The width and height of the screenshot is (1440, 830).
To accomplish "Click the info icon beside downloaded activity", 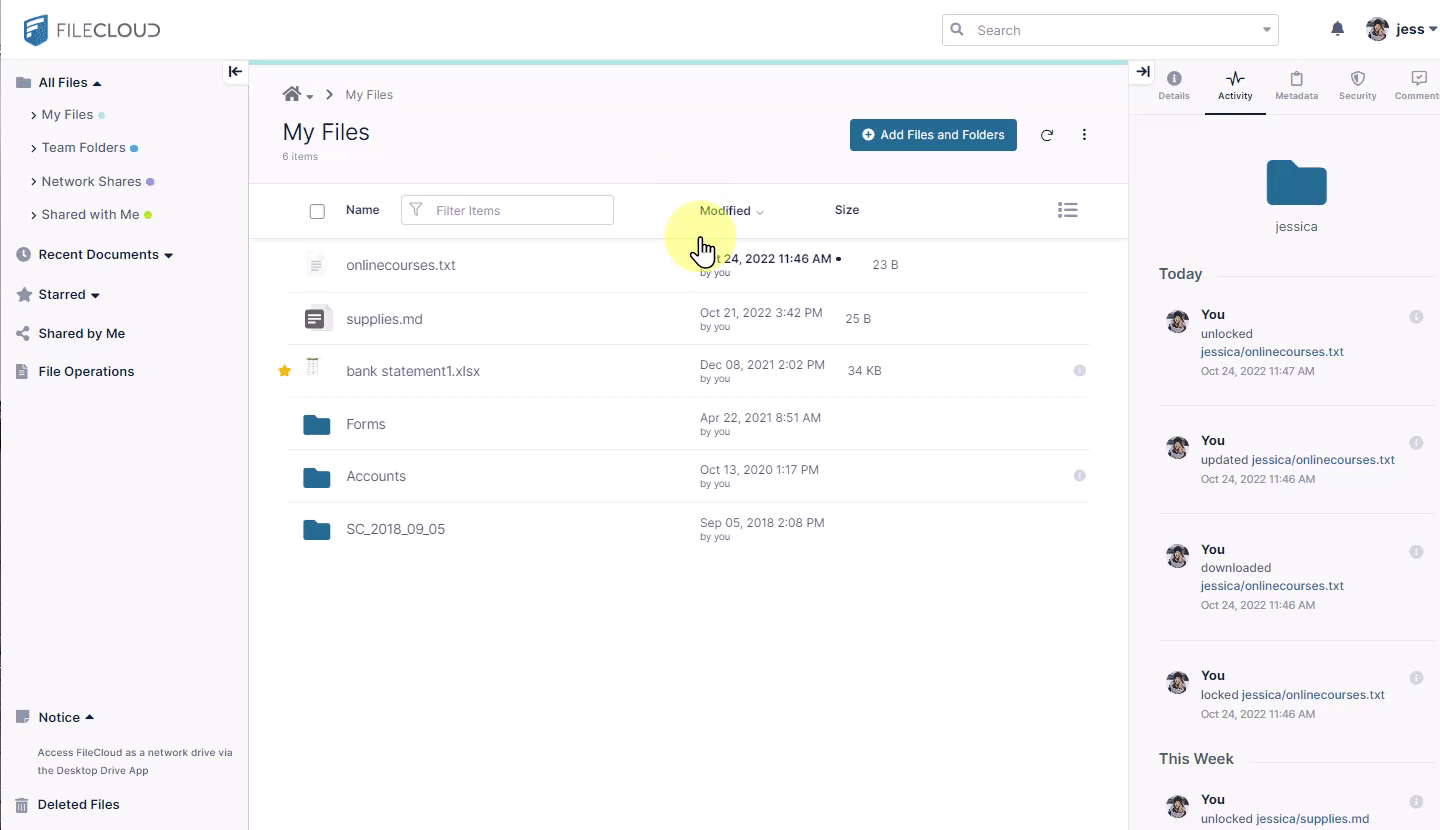I will tap(1416, 552).
